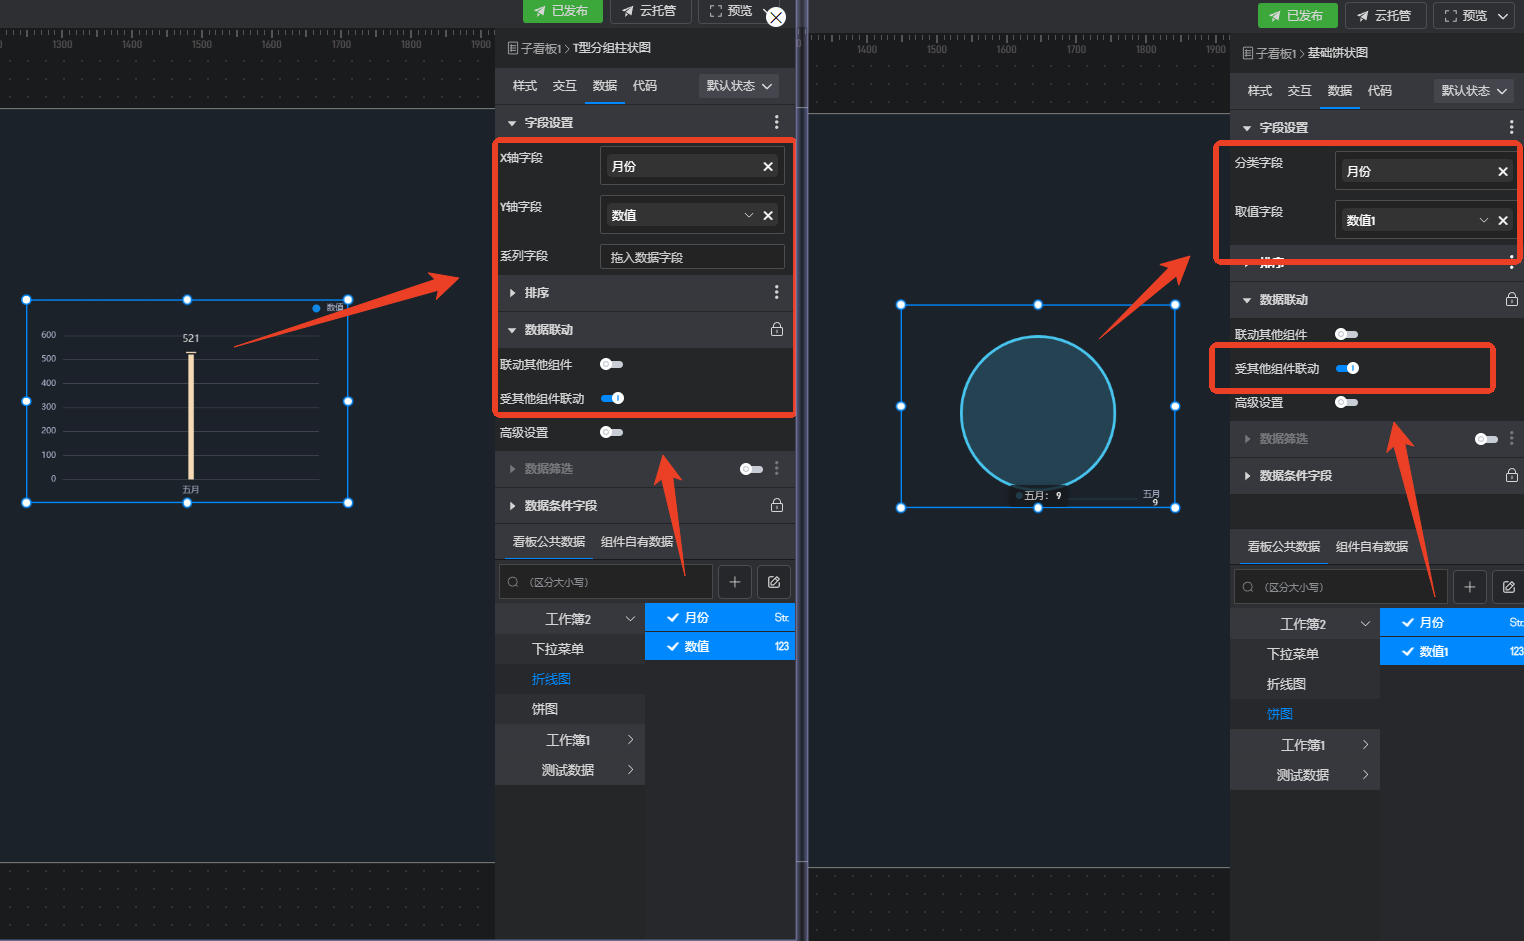Click 已发布 button above T型分组柱状图 panel
The width and height of the screenshot is (1524, 941).
tap(562, 11)
